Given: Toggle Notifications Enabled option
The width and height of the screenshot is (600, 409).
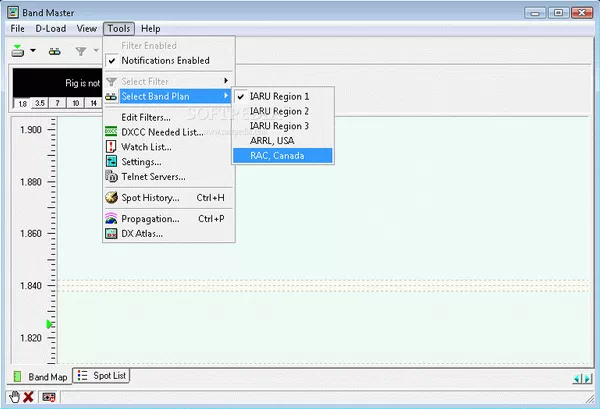Looking at the screenshot, I should (165, 60).
